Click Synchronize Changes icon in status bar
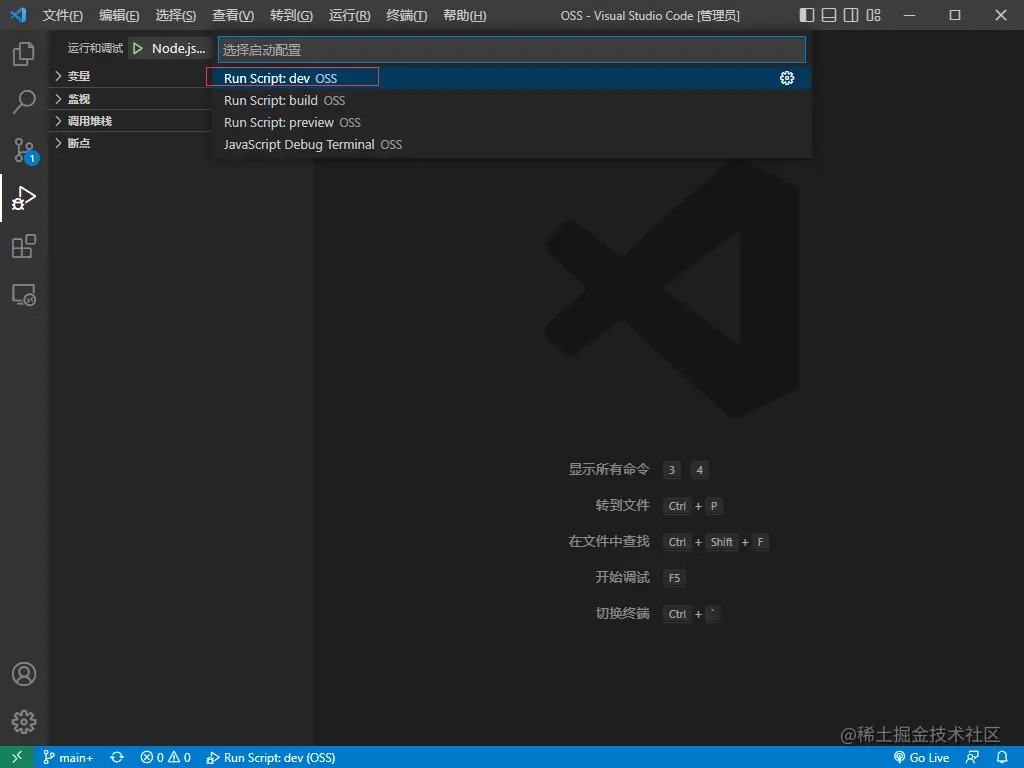This screenshot has width=1024, height=768. click(117, 758)
